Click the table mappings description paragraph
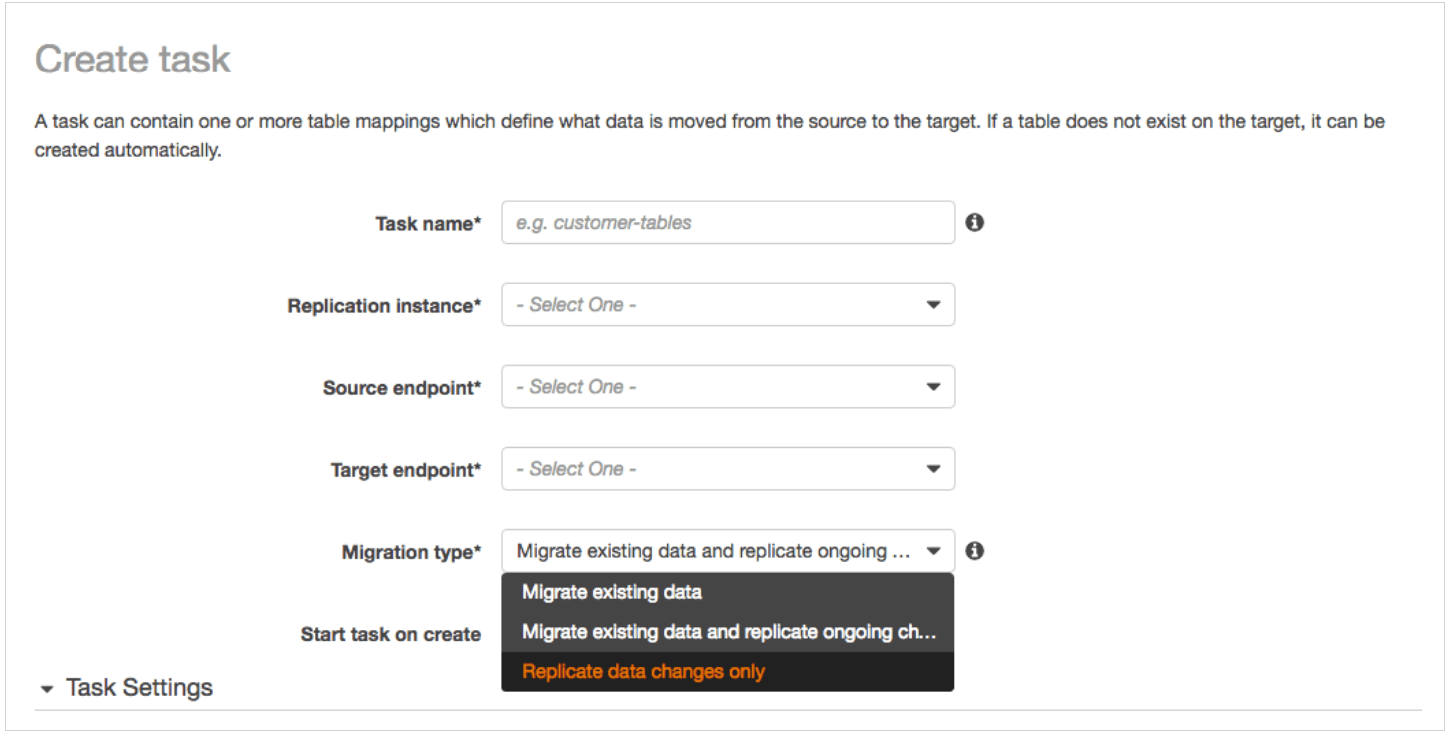 point(709,138)
